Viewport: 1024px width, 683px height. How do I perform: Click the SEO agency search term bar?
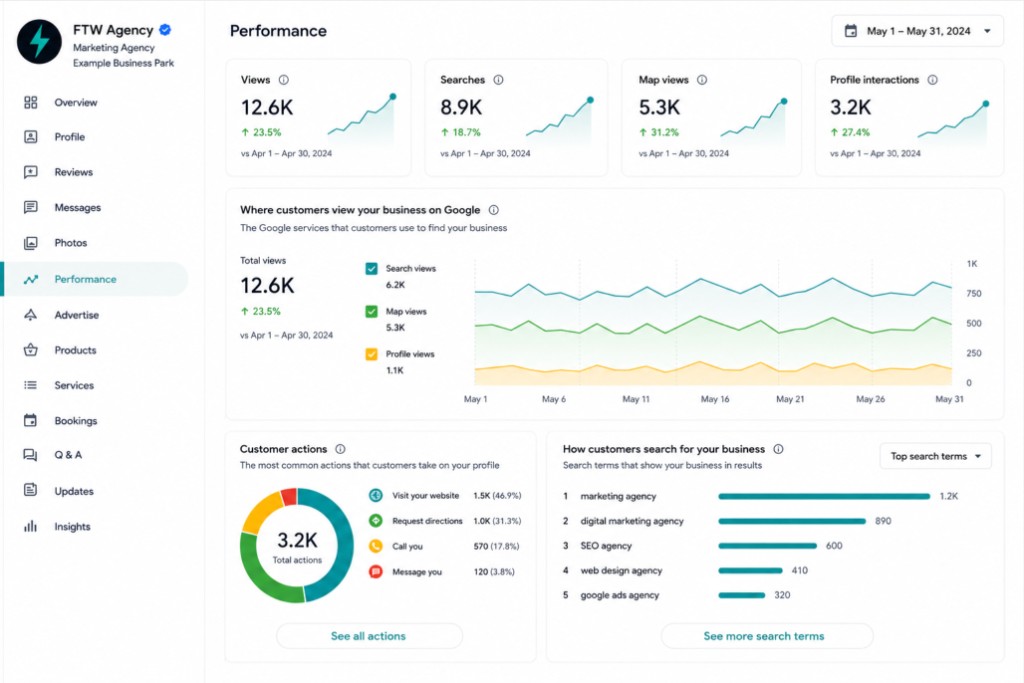[767, 546]
